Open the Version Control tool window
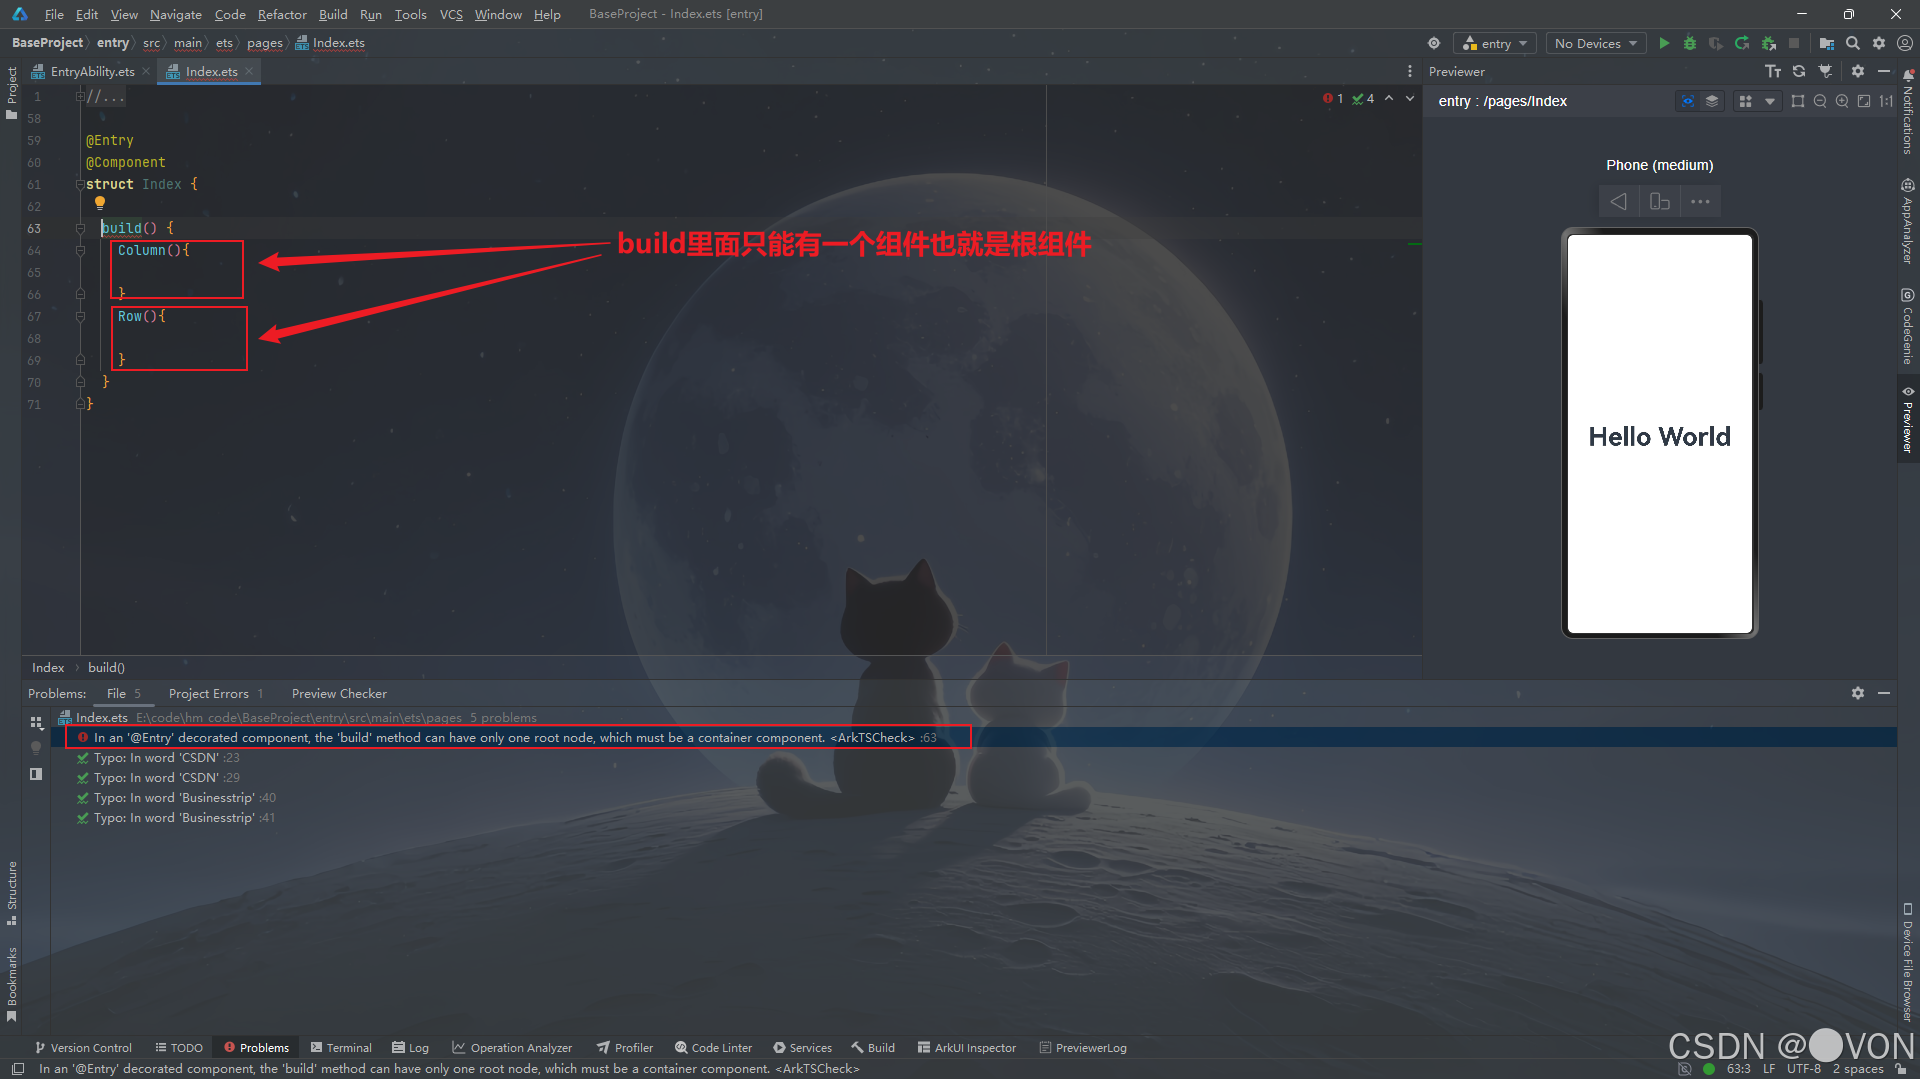This screenshot has width=1920, height=1079. (x=83, y=1047)
